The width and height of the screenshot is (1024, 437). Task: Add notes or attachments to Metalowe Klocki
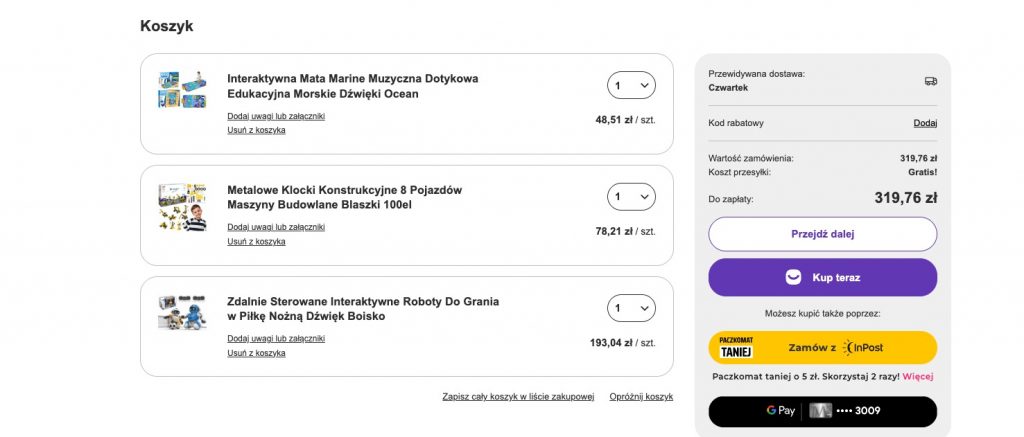[276, 227]
